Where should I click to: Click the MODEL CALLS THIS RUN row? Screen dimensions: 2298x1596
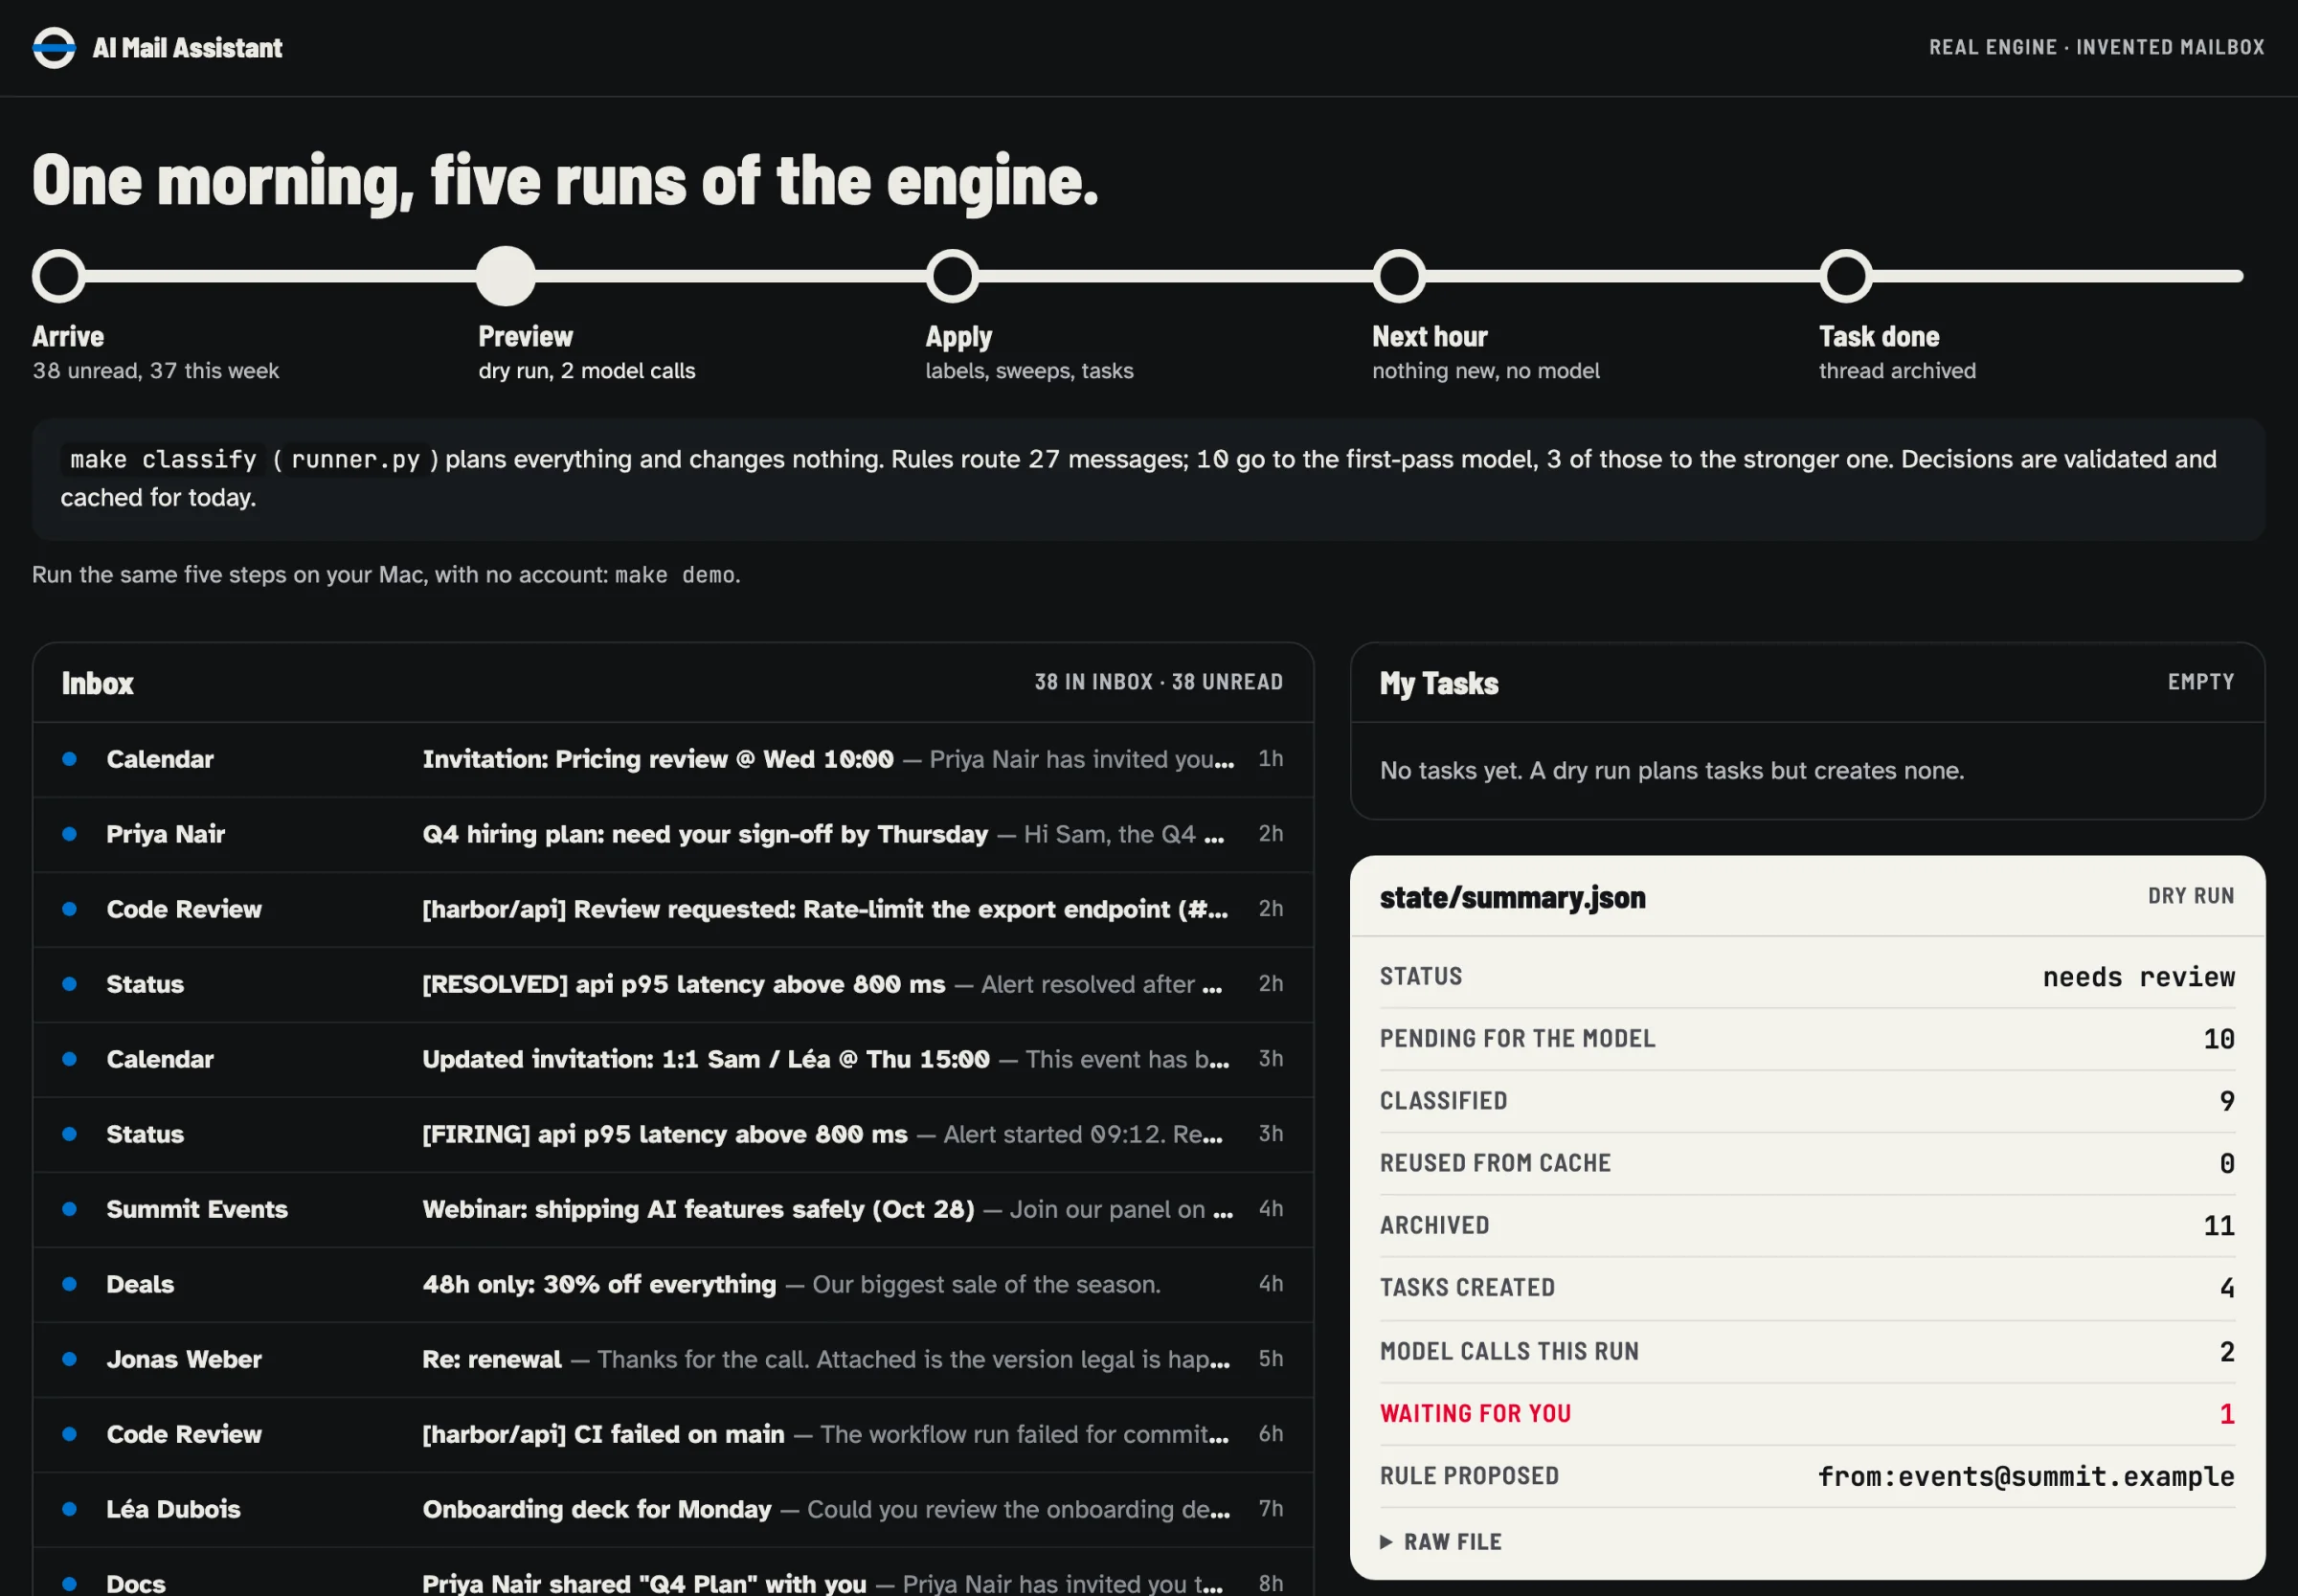pos(1807,1352)
